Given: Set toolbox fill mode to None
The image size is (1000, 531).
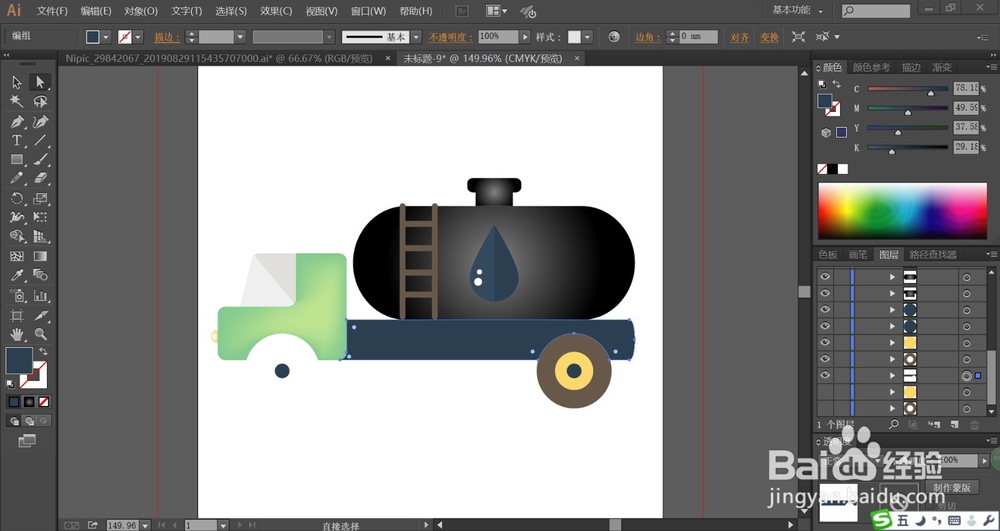Looking at the screenshot, I should [x=44, y=402].
